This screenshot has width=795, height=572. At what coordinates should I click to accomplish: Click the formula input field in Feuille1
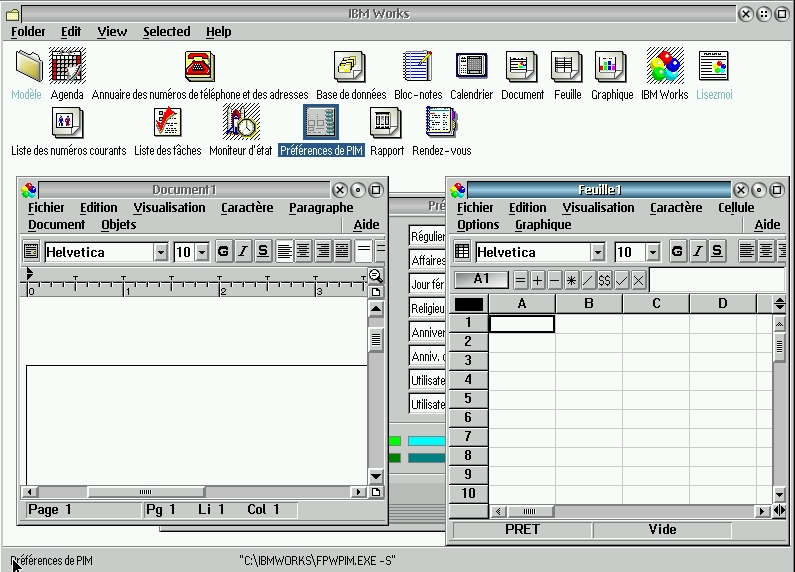(715, 280)
